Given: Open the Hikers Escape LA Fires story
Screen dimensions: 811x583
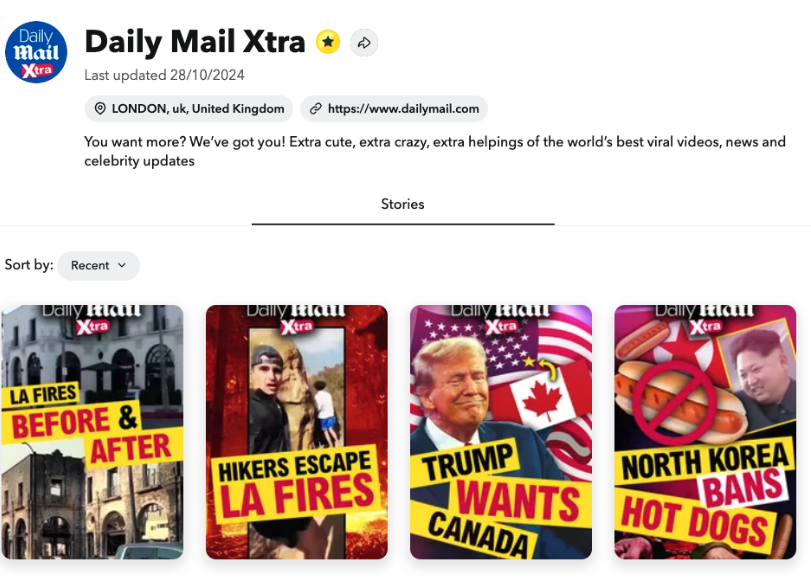Looking at the screenshot, I should 297,432.
